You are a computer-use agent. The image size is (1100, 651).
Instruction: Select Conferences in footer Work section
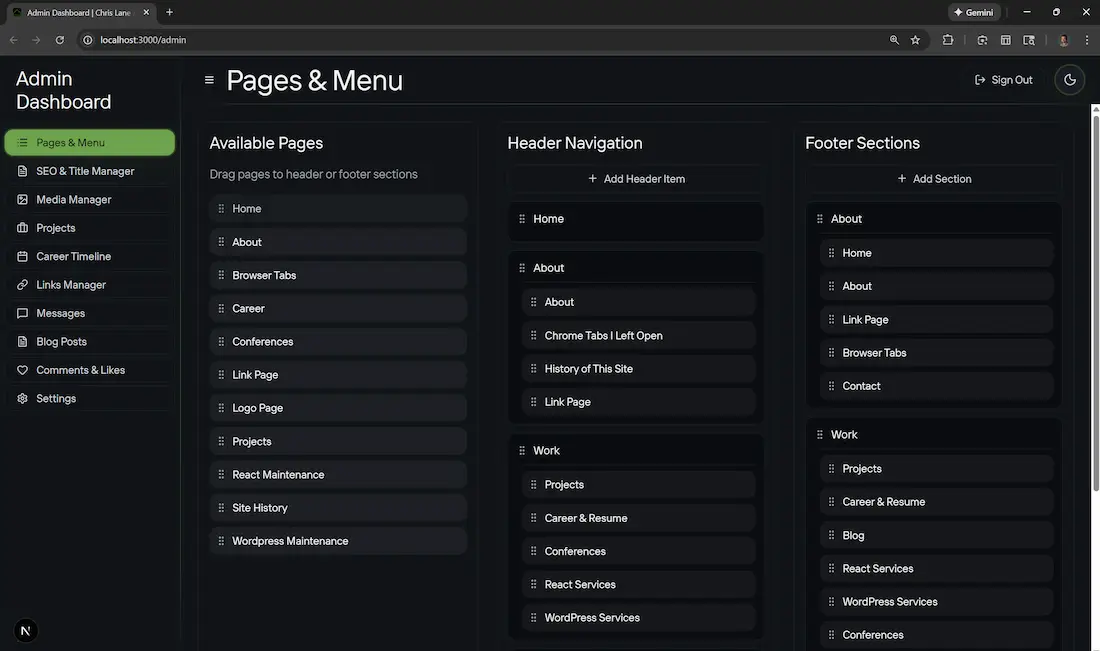click(937, 635)
